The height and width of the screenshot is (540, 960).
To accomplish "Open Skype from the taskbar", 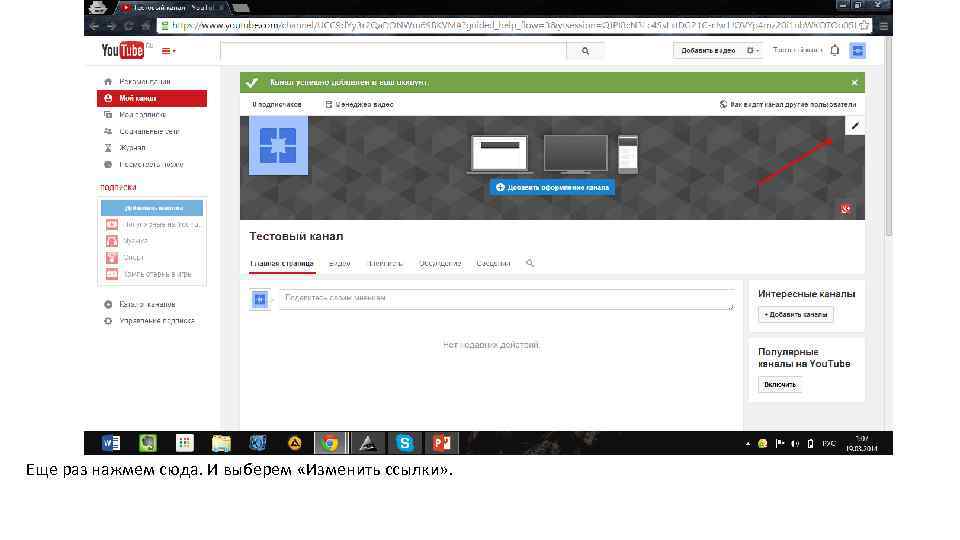I will coord(404,443).
